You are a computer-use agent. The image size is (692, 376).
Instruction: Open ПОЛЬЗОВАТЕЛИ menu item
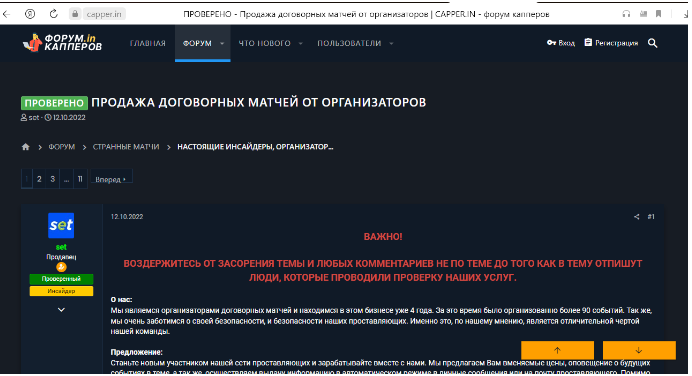349,43
